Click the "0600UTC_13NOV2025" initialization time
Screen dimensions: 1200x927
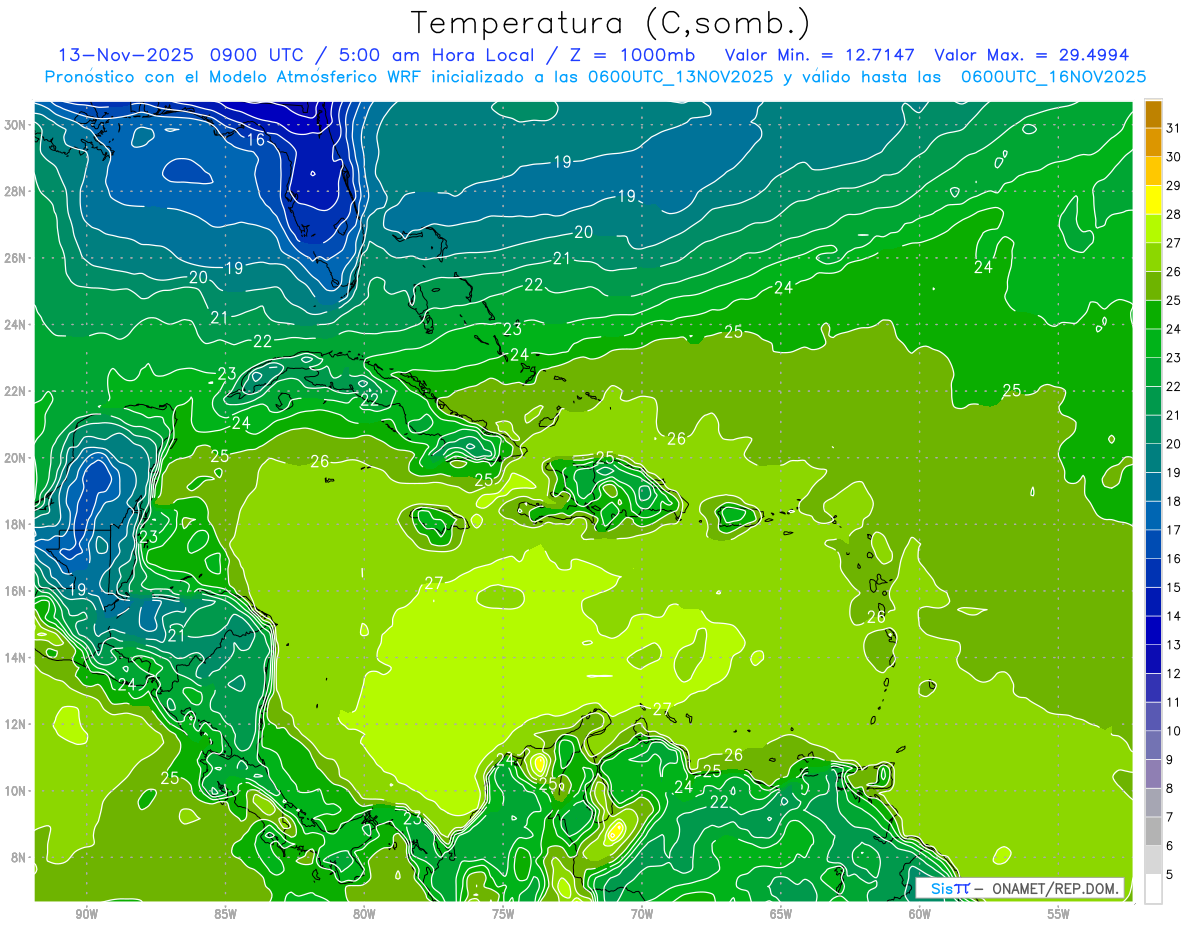pyautogui.click(x=680, y=77)
